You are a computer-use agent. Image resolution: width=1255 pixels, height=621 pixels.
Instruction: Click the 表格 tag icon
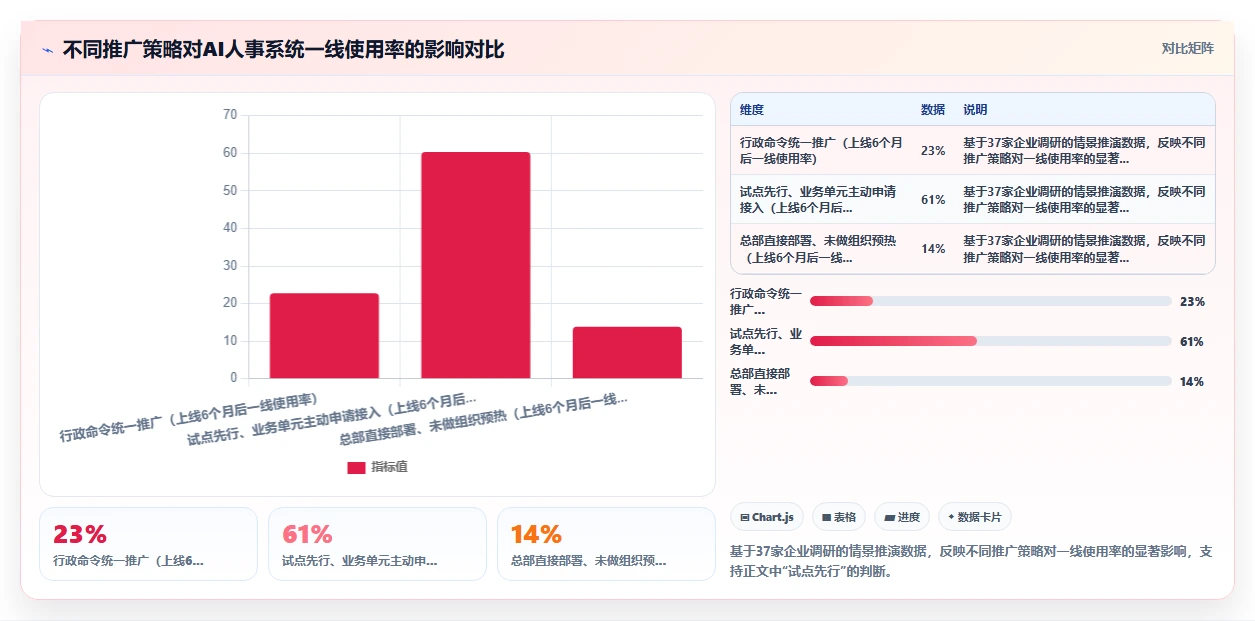pos(827,517)
